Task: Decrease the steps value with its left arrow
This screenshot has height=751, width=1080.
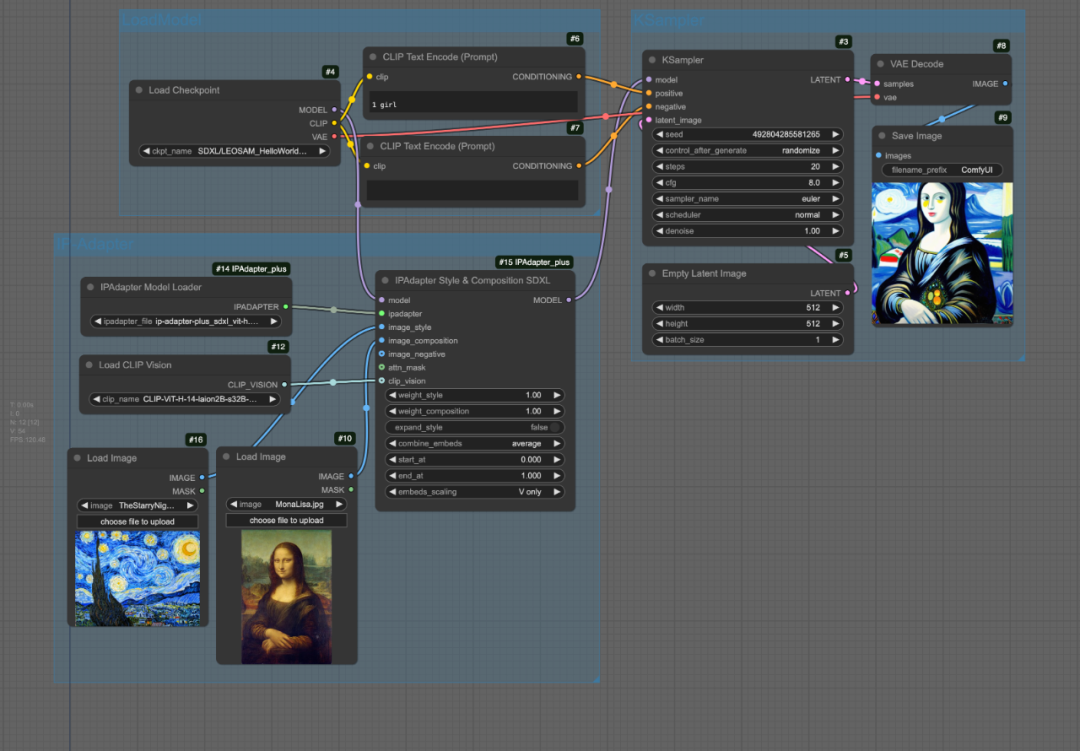Action: click(x=659, y=167)
